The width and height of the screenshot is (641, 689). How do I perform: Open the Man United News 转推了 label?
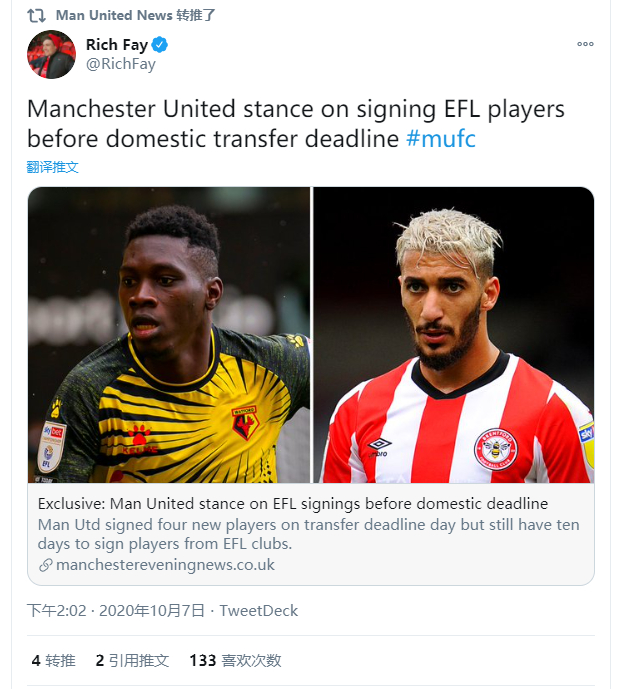tap(136, 15)
